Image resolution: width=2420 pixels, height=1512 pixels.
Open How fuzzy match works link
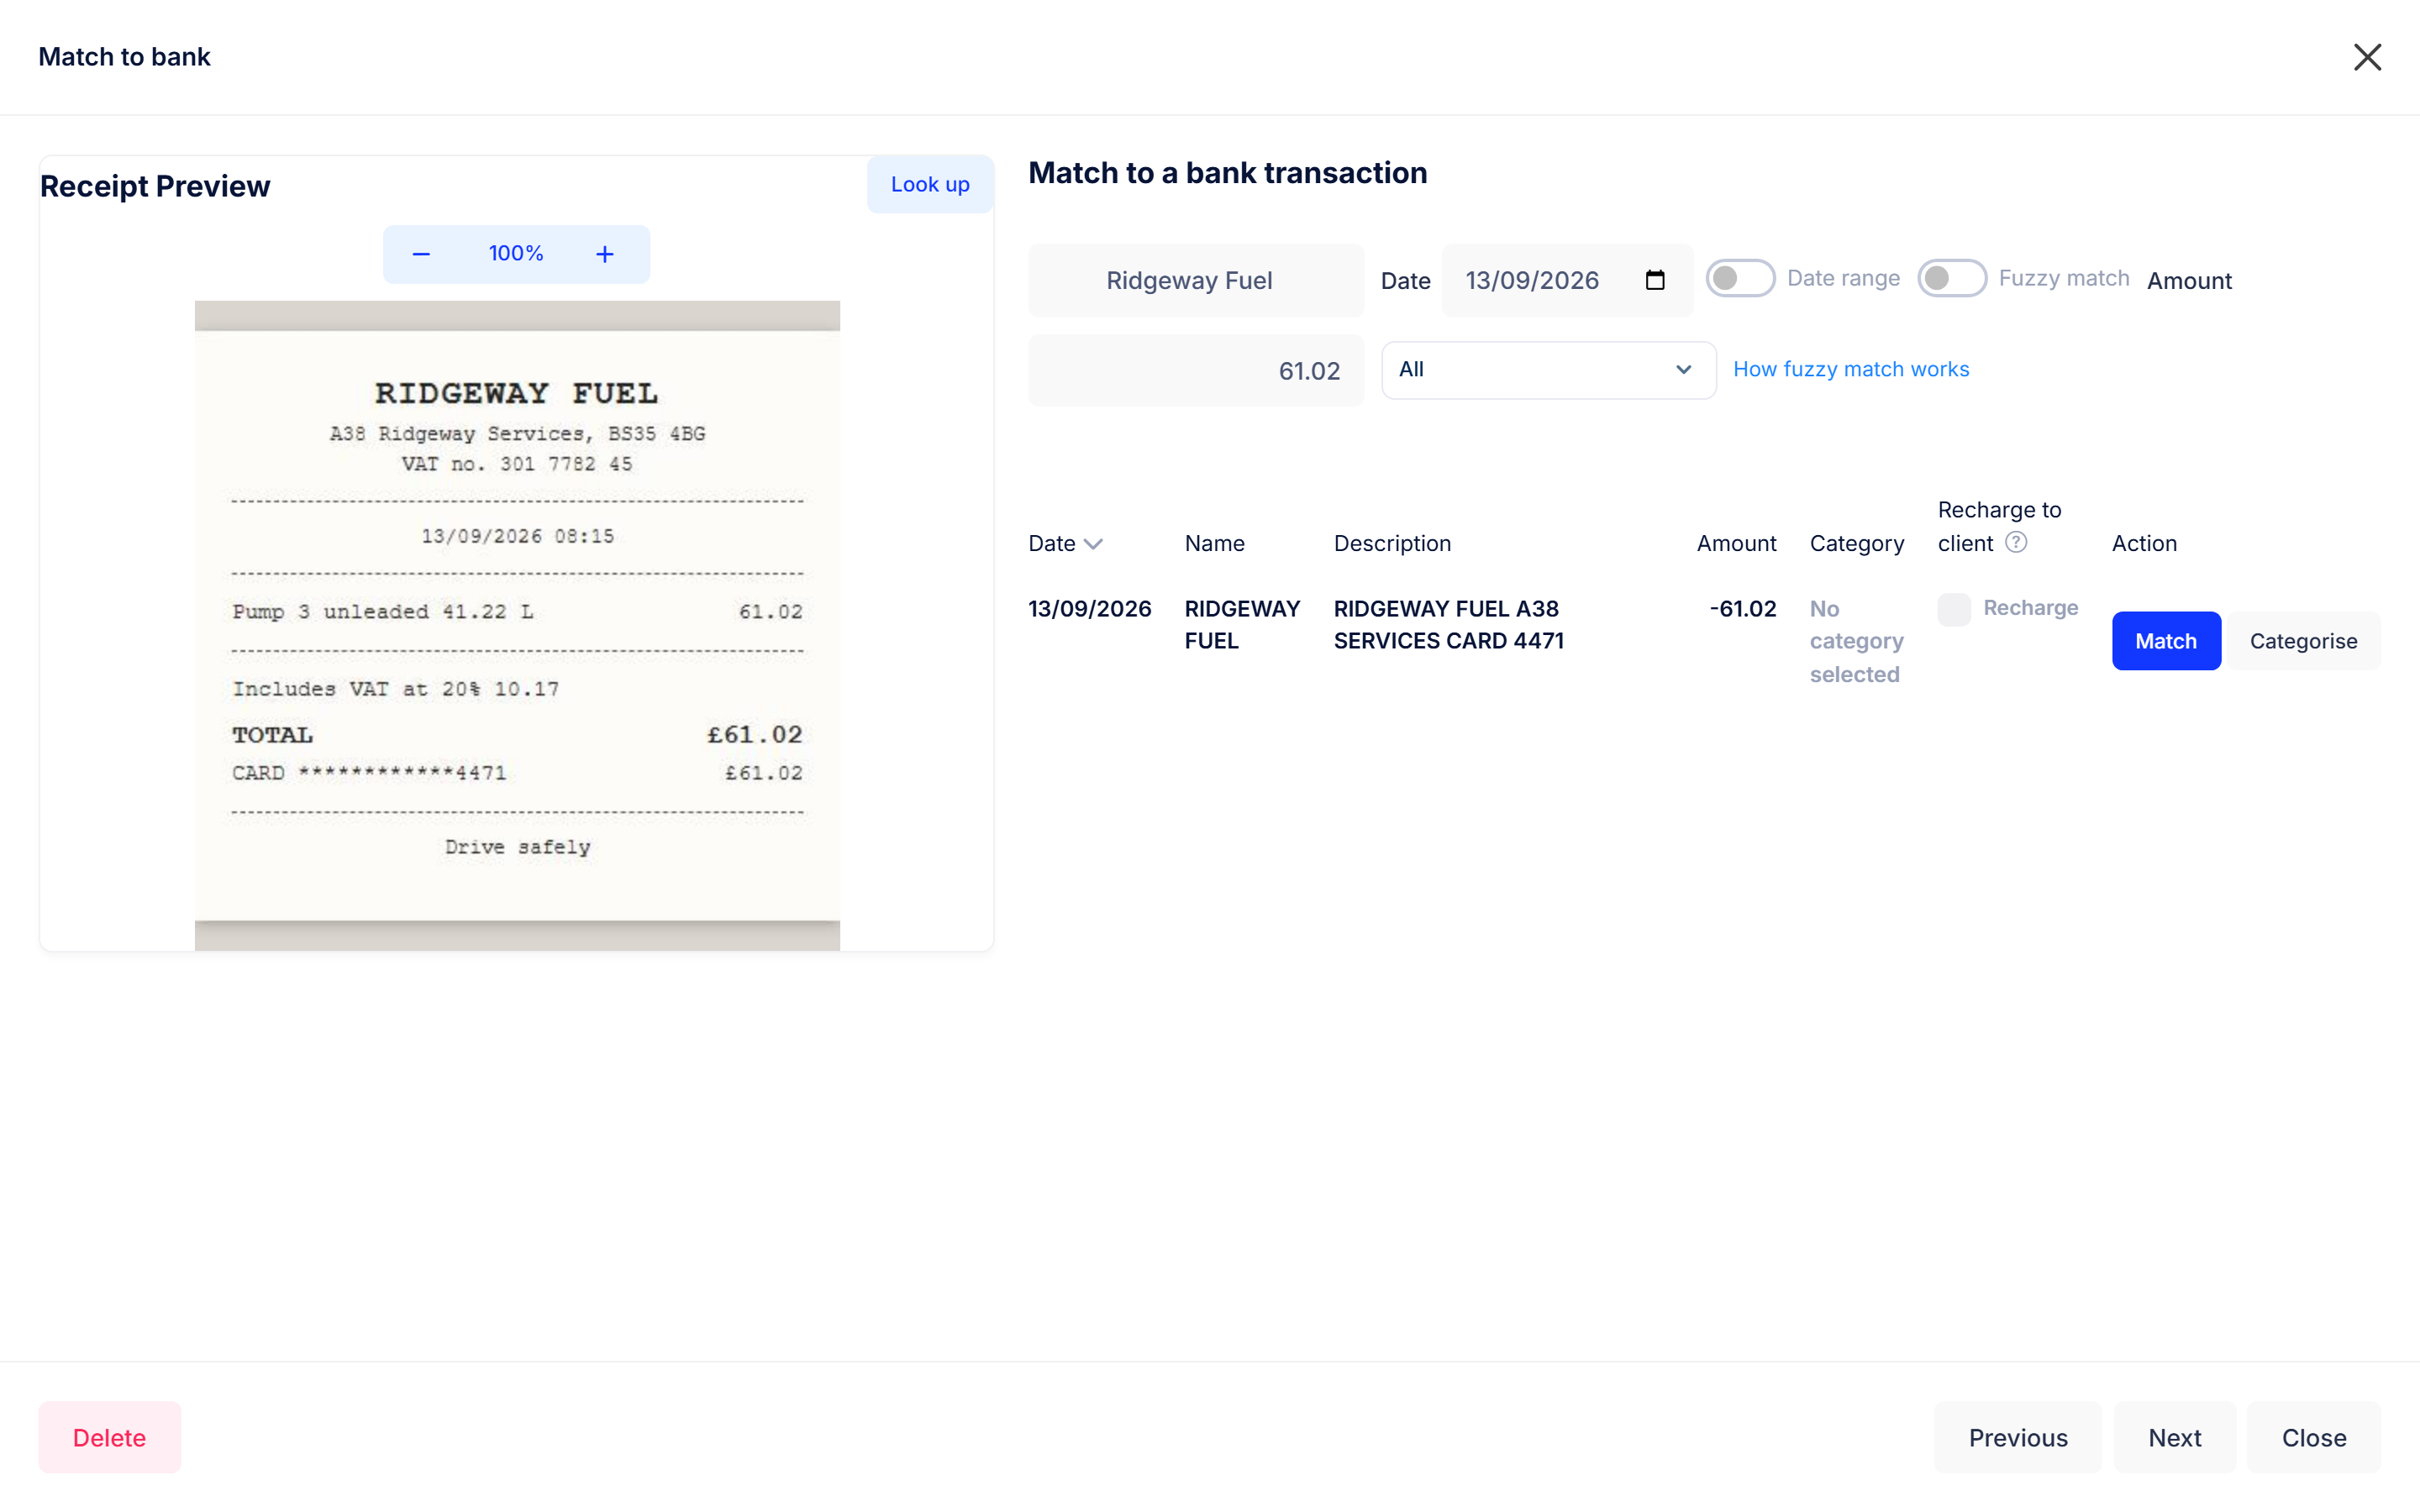pyautogui.click(x=1850, y=369)
